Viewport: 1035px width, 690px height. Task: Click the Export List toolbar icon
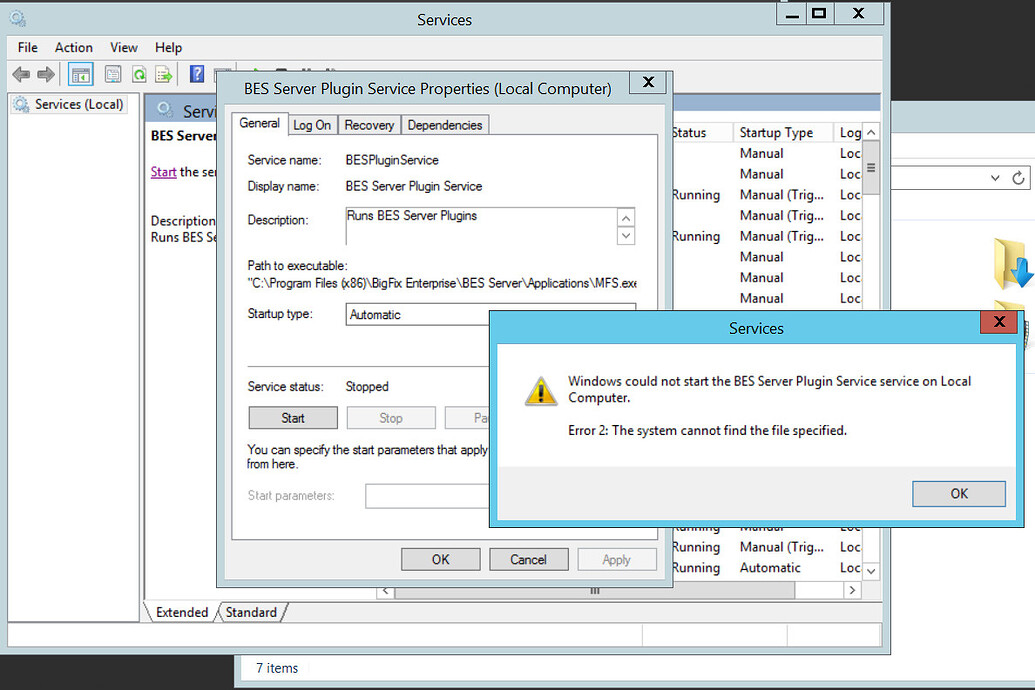tap(163, 73)
